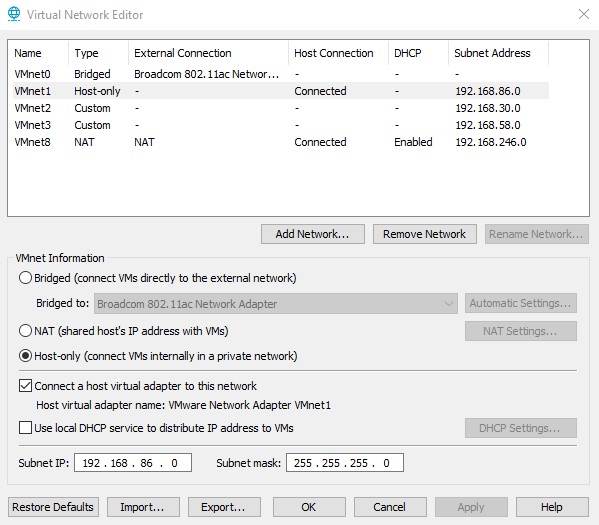The height and width of the screenshot is (525, 599).
Task: Click subnet address 192.168.246.0 cell
Action: (491, 142)
